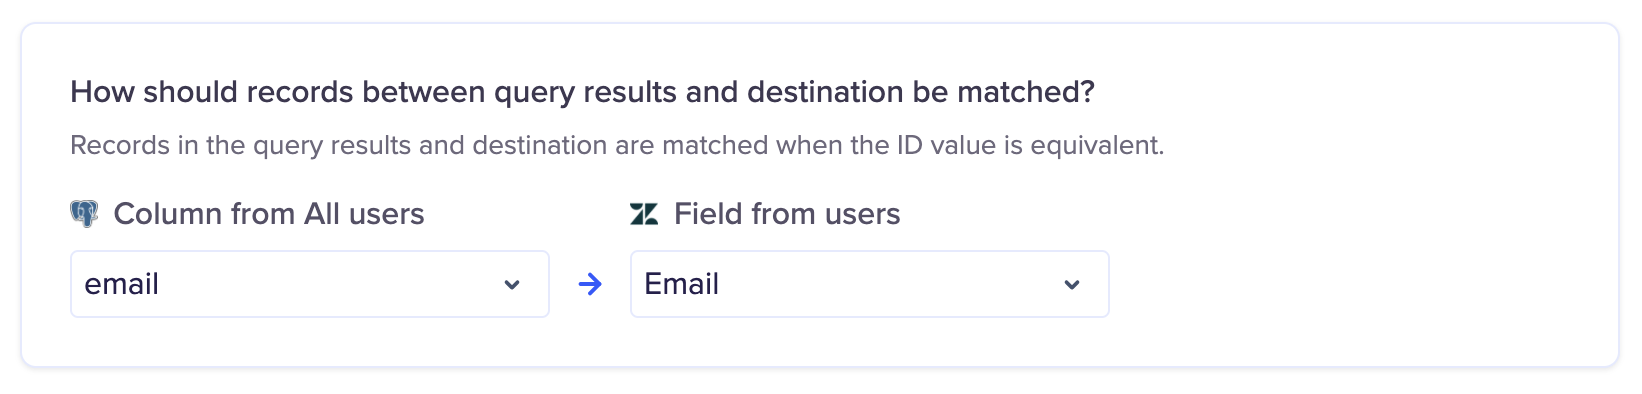Select the lowercase email value in the source box
1642x394 pixels.
pyautogui.click(x=122, y=284)
